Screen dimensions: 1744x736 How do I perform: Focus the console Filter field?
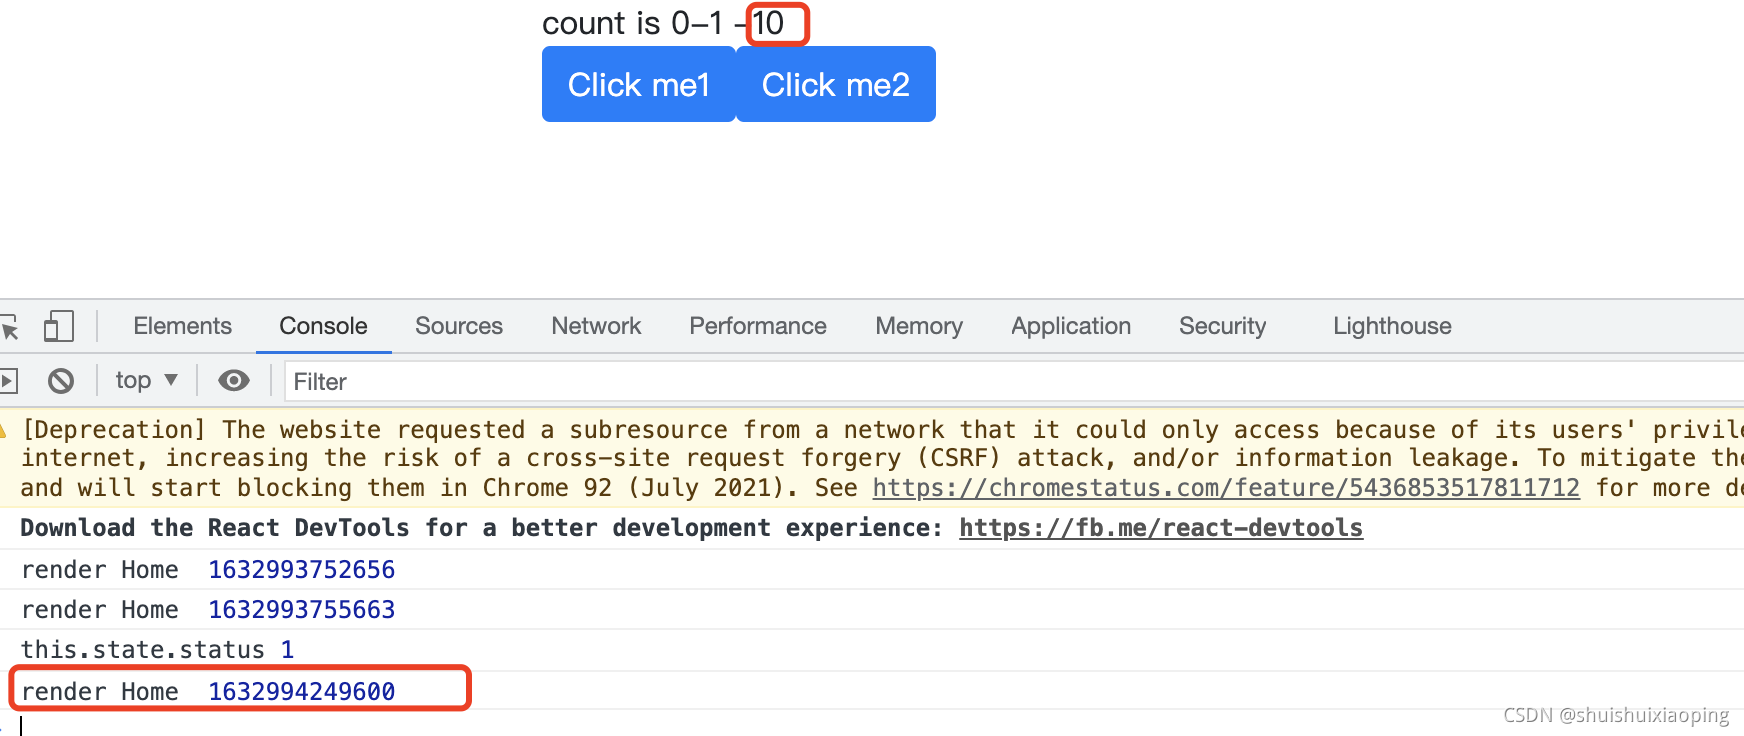coord(1014,382)
